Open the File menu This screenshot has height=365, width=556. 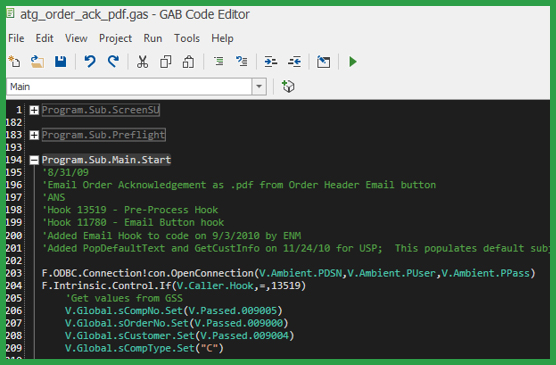16,38
